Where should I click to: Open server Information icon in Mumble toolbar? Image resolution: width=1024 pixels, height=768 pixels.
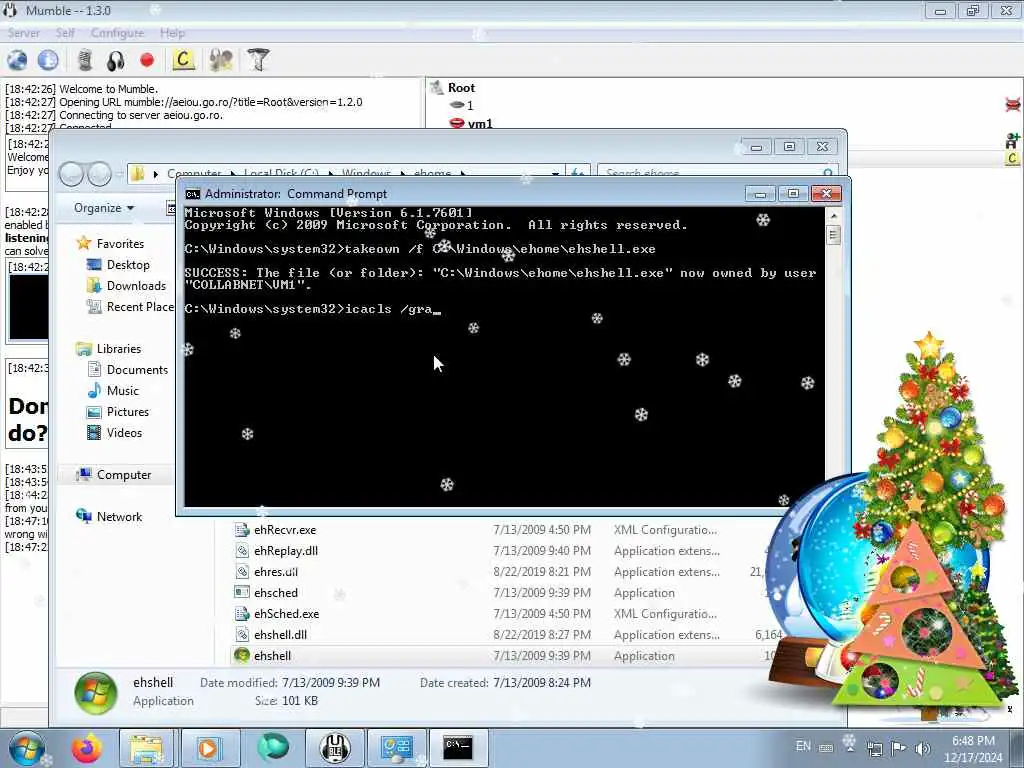tap(48, 60)
